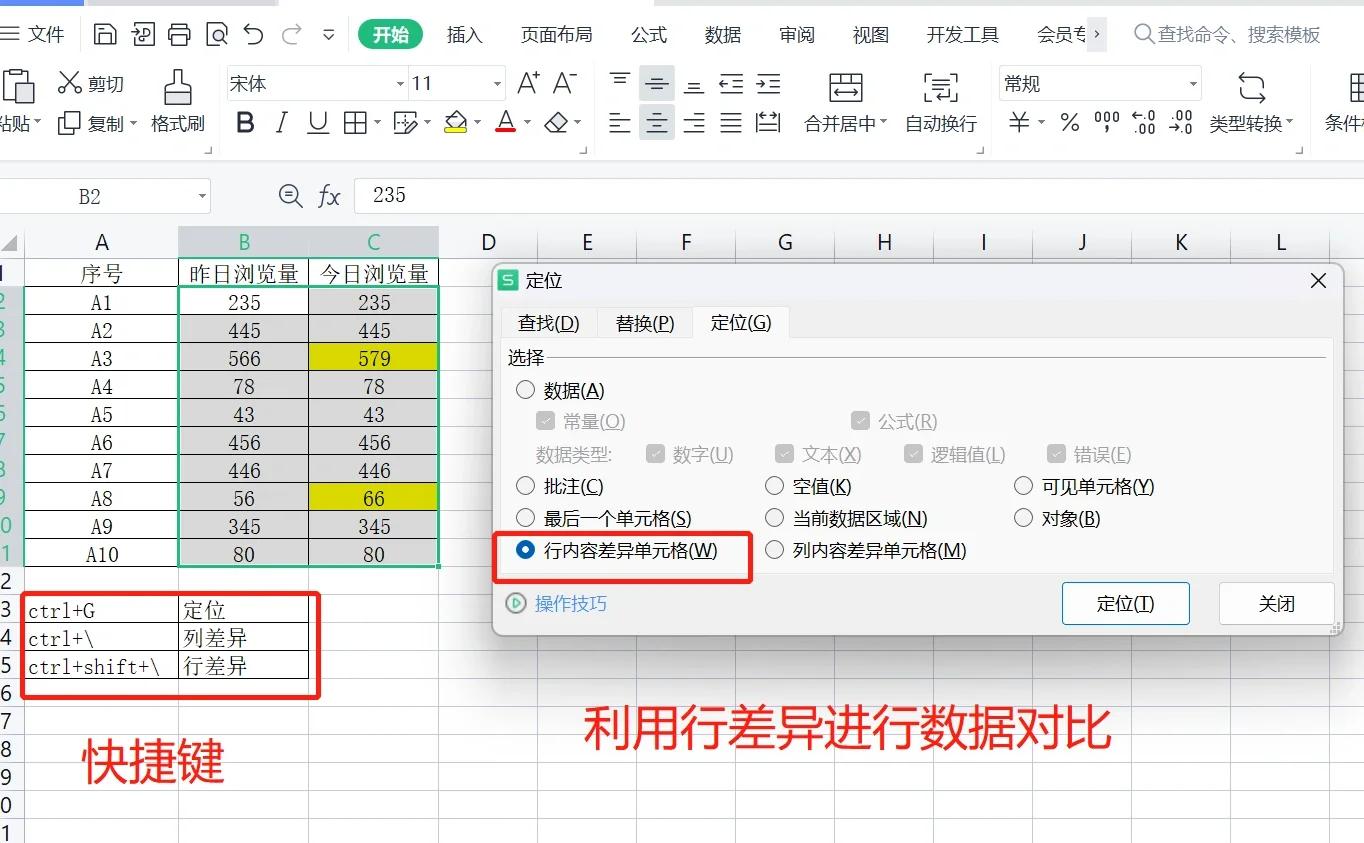Decrease font size with A- icon
This screenshot has height=843, width=1364.
point(565,83)
